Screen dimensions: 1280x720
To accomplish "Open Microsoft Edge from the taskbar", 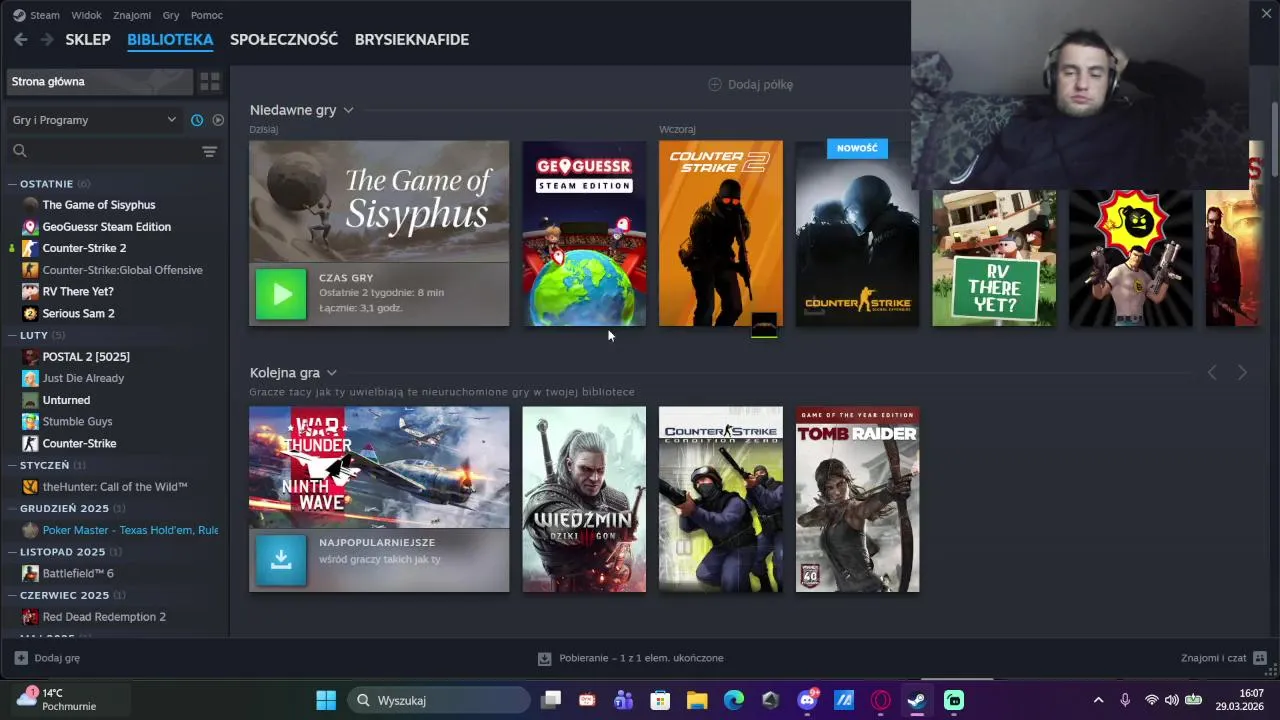I will point(734,700).
